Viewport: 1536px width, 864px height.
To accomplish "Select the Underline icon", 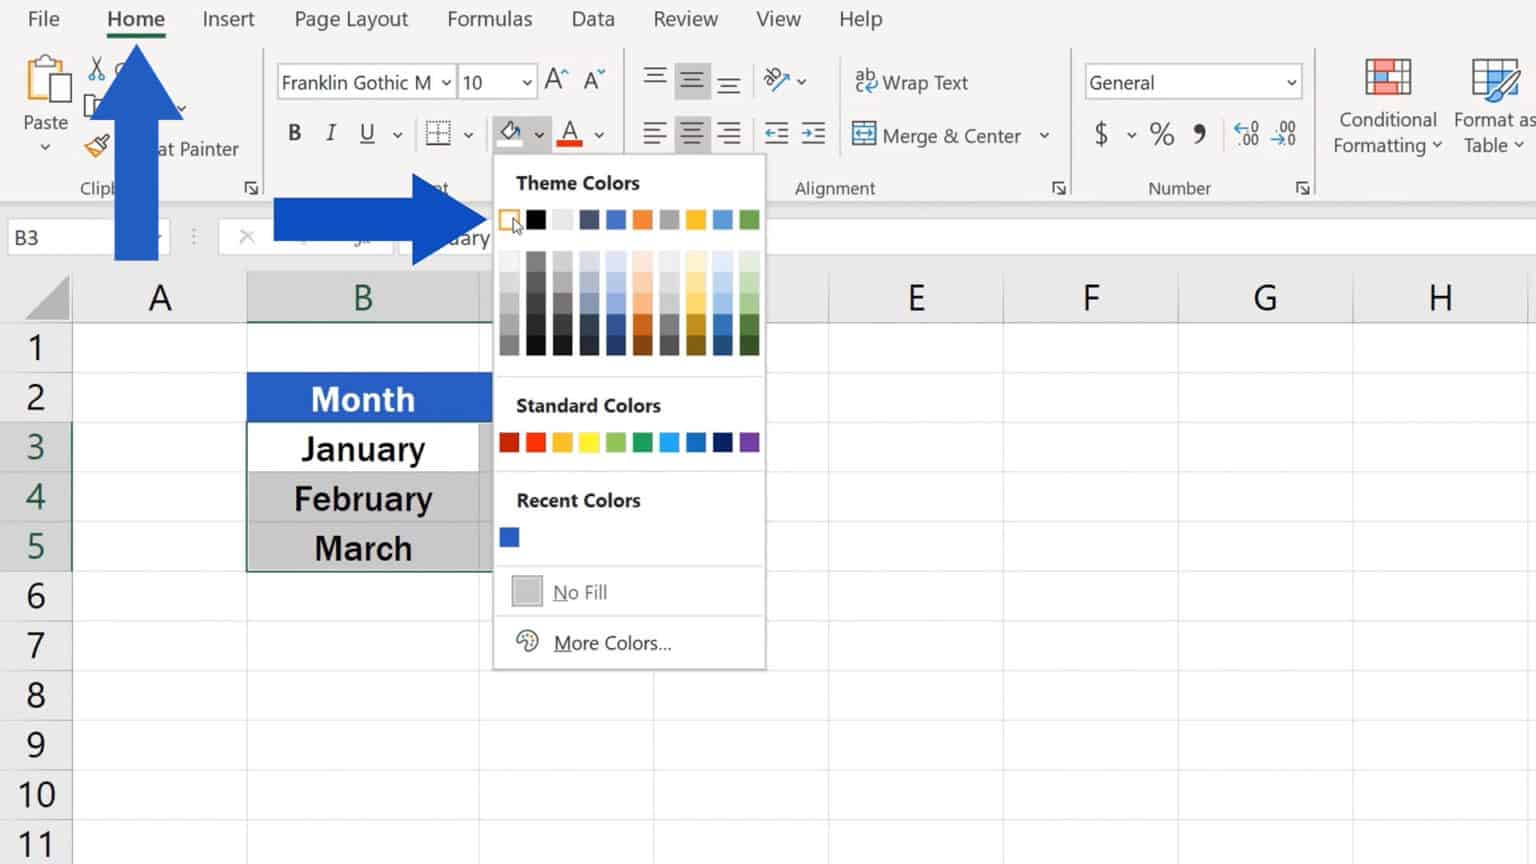I will pos(367,133).
